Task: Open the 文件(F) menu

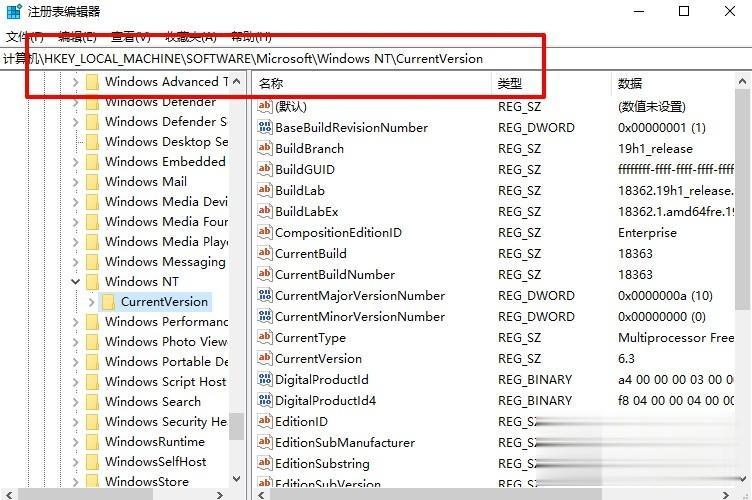Action: 24,36
